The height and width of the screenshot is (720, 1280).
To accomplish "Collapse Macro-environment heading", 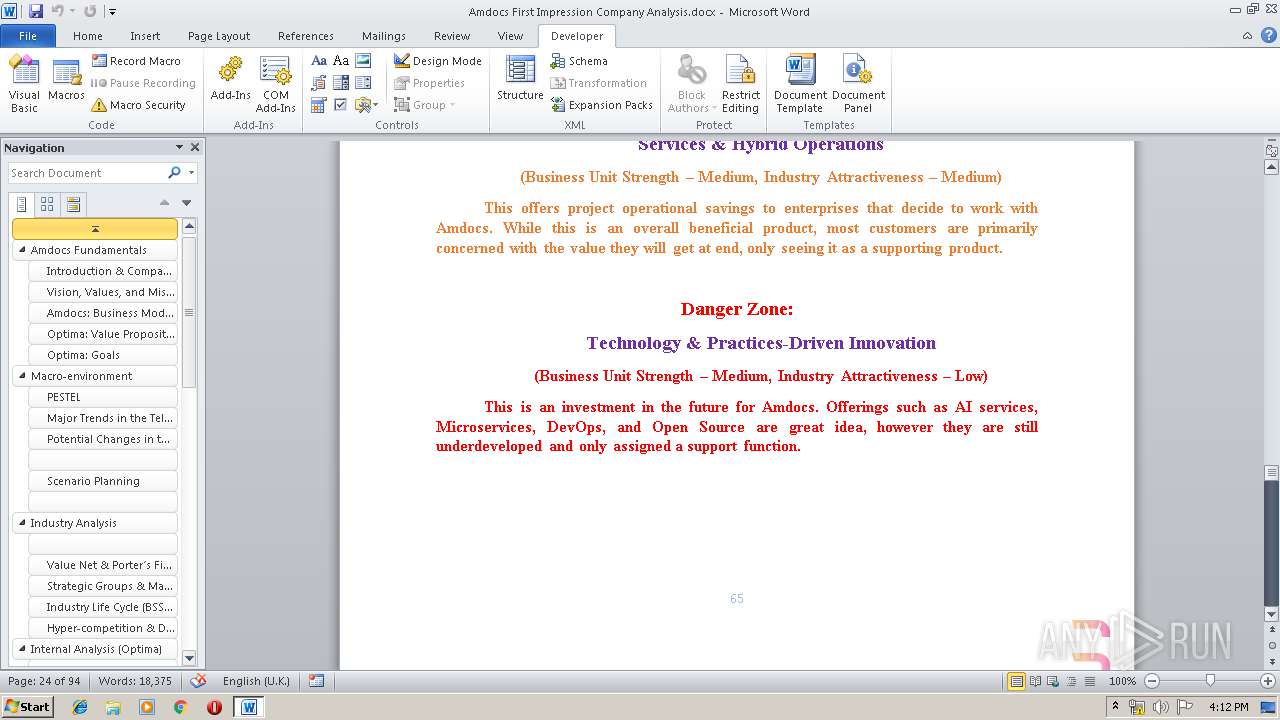I will (x=22, y=376).
